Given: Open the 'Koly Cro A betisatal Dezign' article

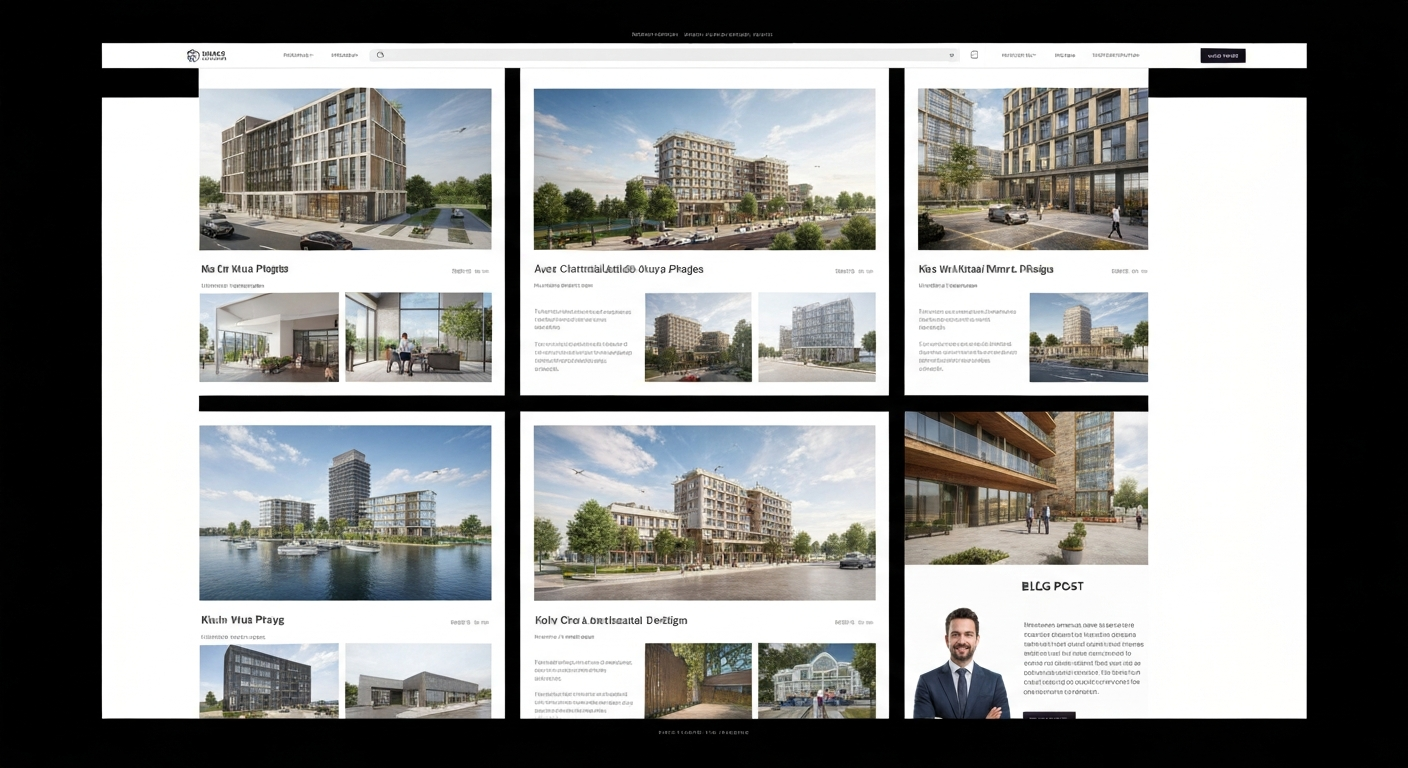Looking at the screenshot, I should pos(609,620).
